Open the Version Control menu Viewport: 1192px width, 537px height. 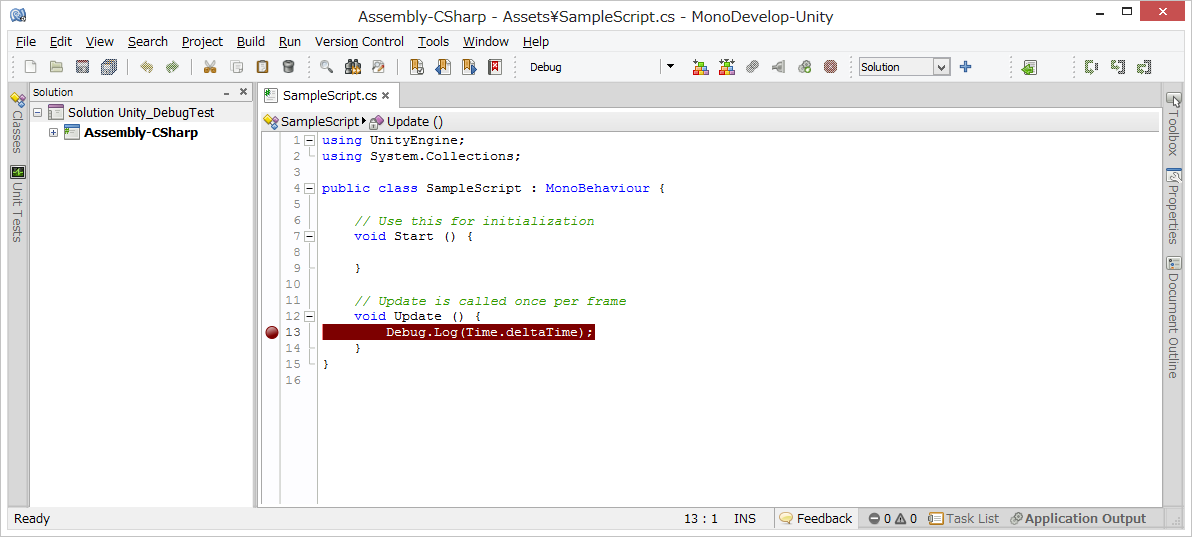pos(359,42)
